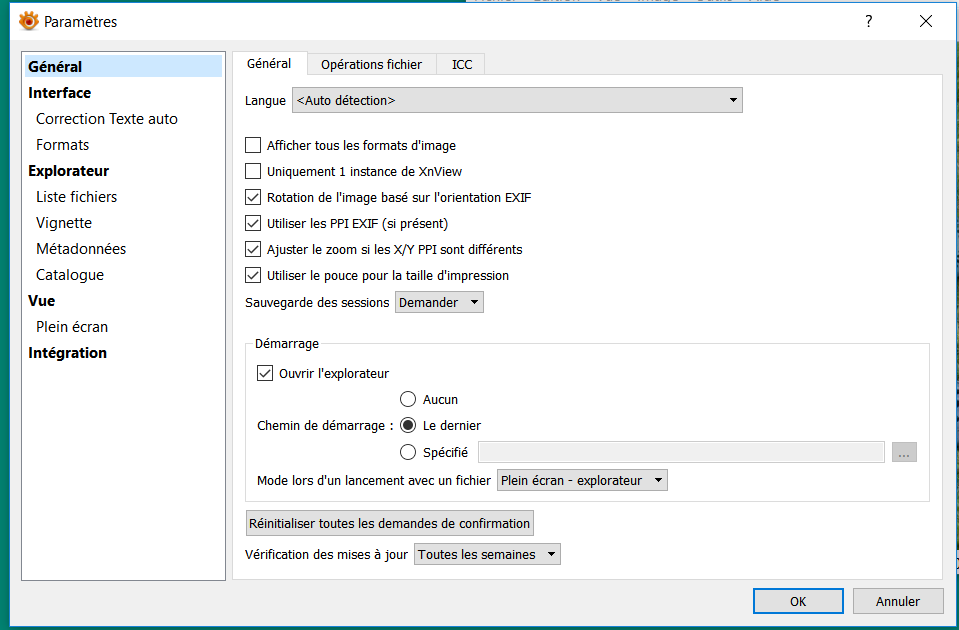Open the ICC tab
The height and width of the screenshot is (630, 959).
462,65
